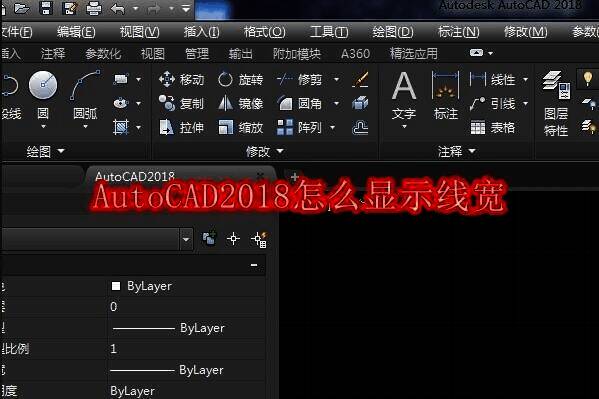Open the 绘图(D) menu
The width and height of the screenshot is (599, 399).
(x=393, y=32)
